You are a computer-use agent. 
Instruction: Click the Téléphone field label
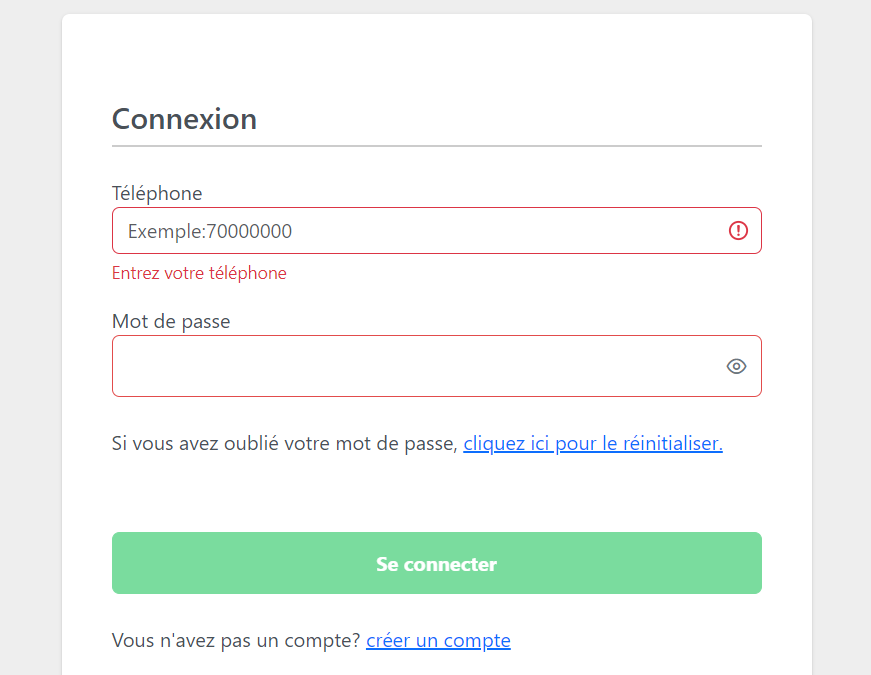157,193
